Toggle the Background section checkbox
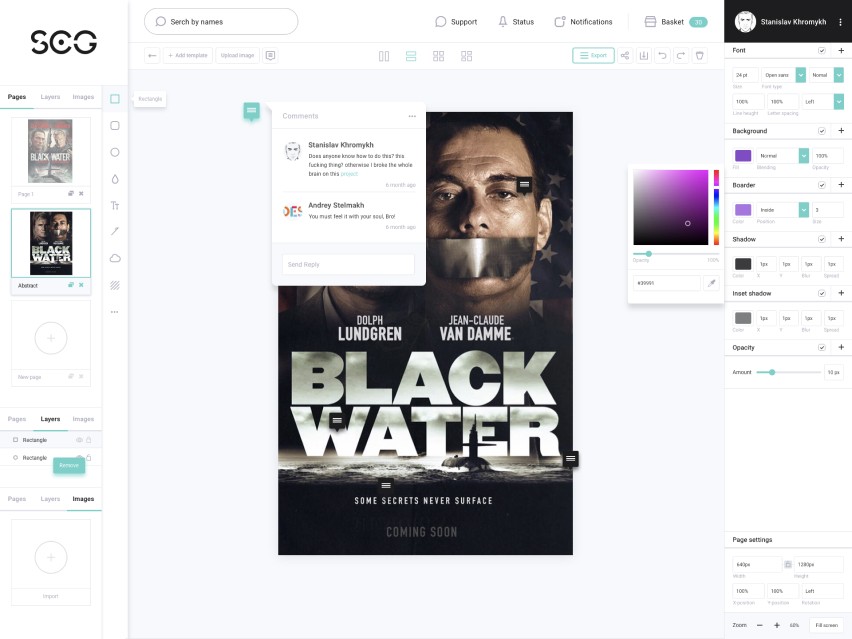 [821, 131]
